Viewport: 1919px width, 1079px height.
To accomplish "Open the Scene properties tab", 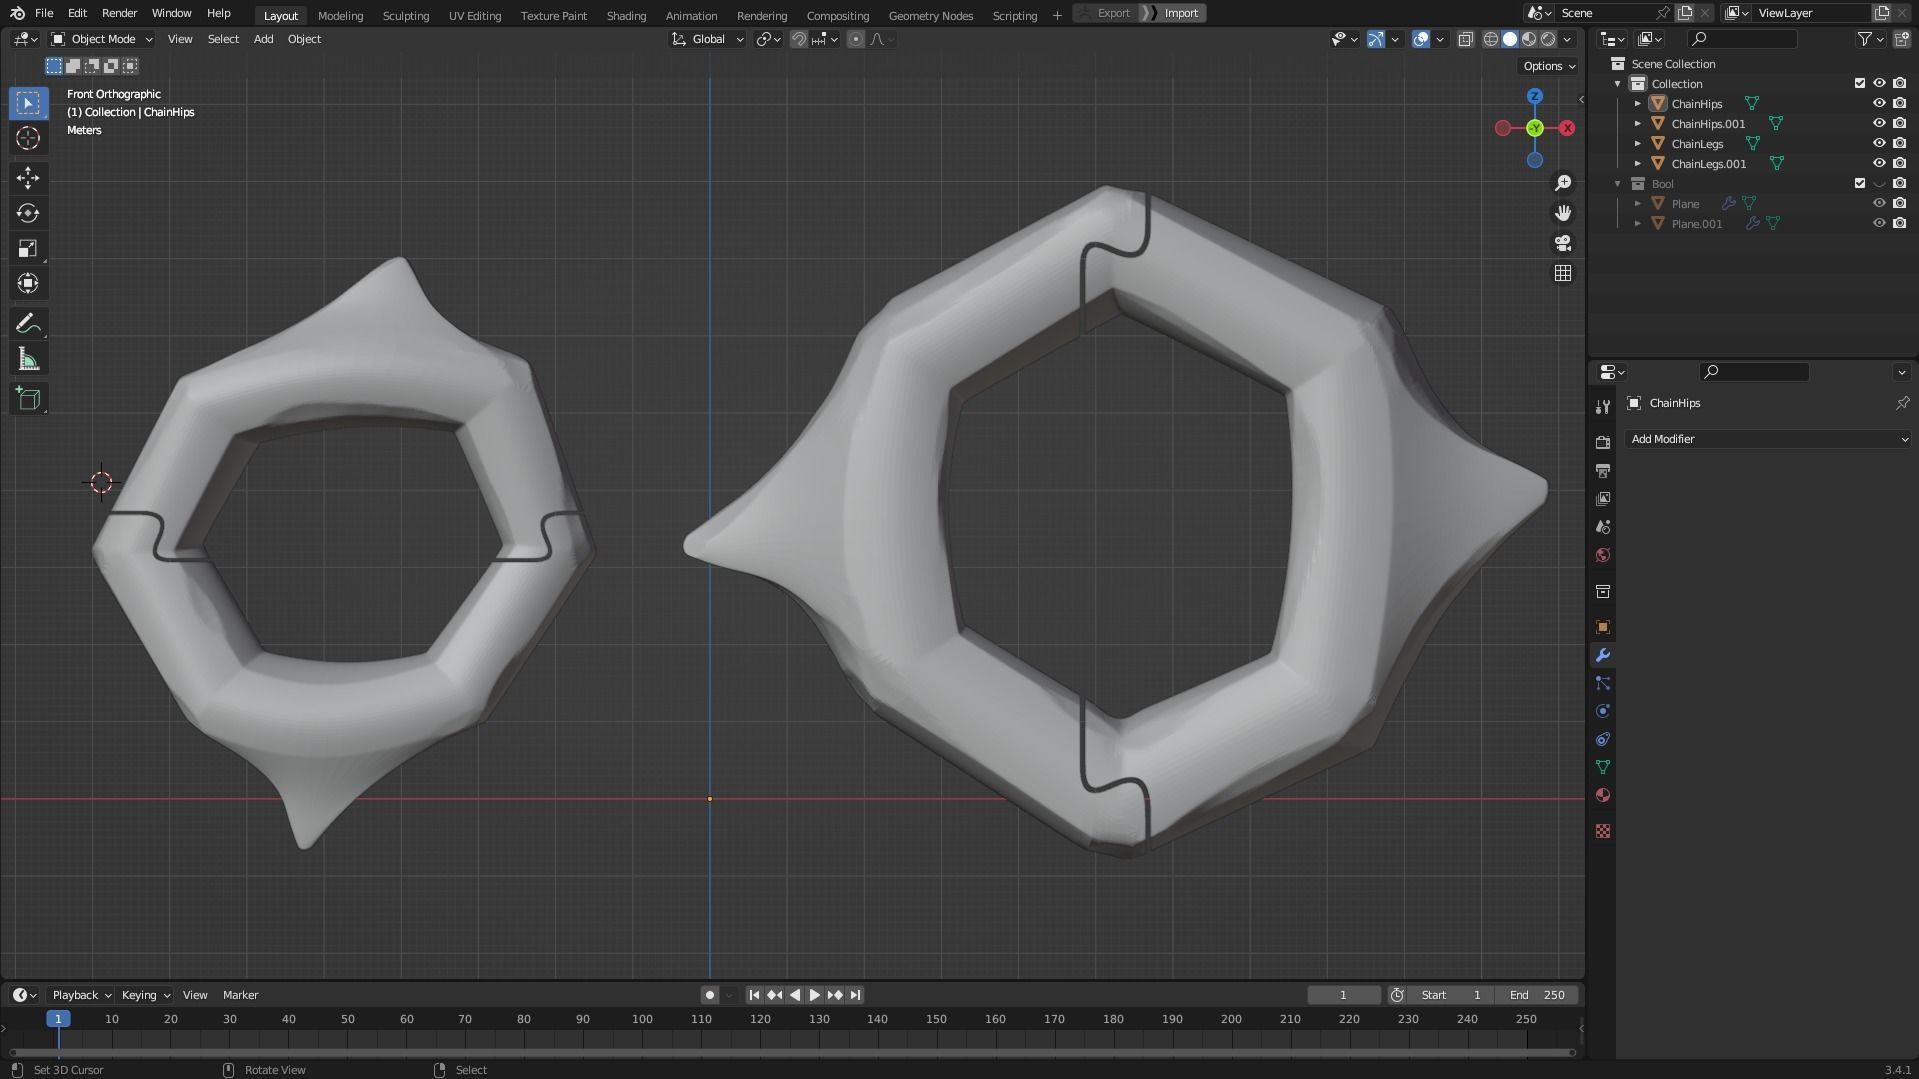I will pos(1603,527).
